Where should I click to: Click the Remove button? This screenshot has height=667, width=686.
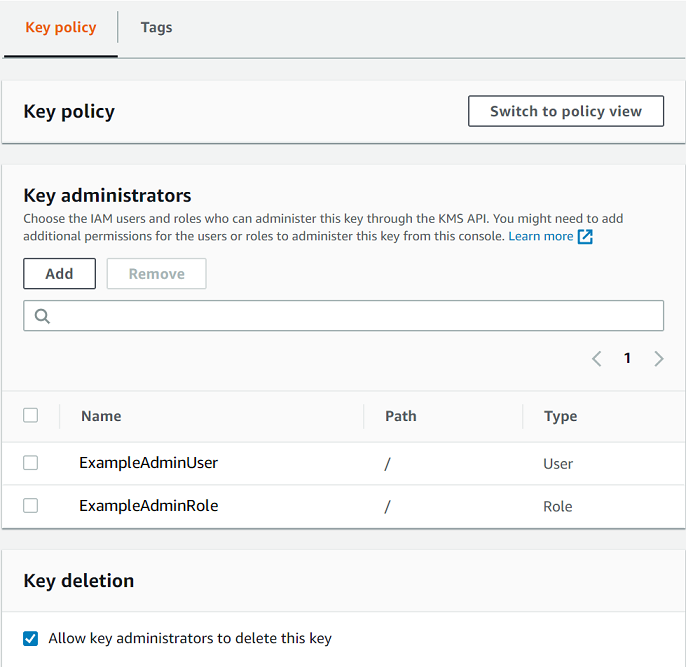(x=156, y=274)
